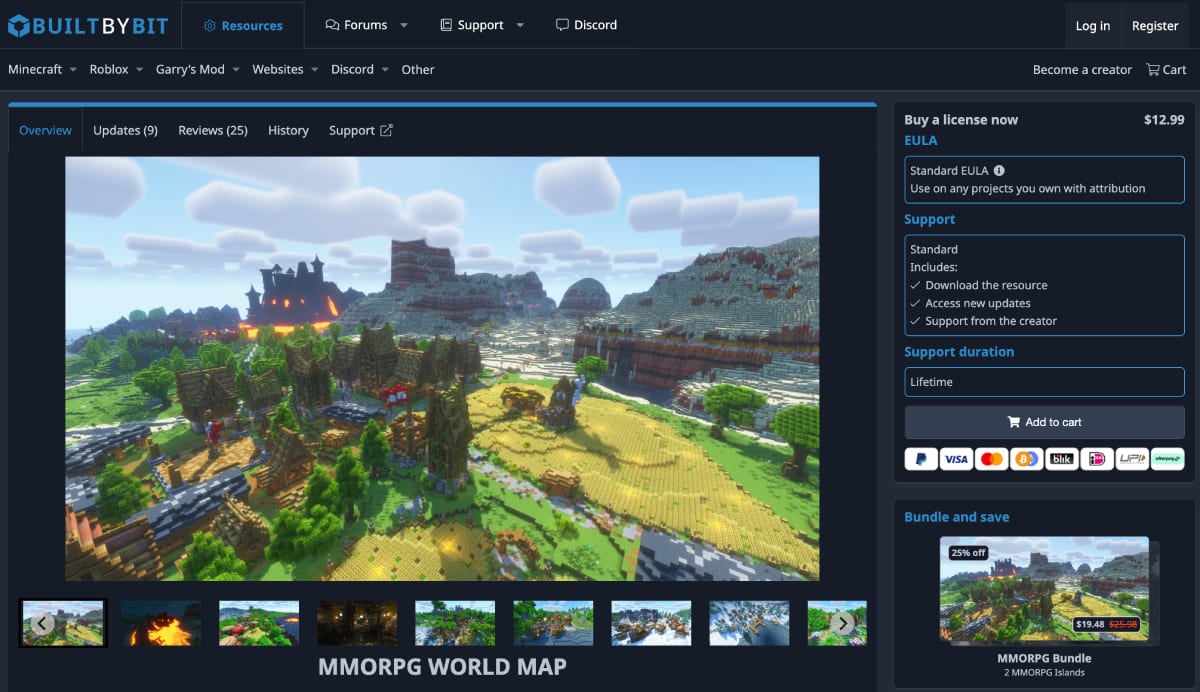
Task: Select the lava fire thumbnail image
Action: tap(161, 623)
